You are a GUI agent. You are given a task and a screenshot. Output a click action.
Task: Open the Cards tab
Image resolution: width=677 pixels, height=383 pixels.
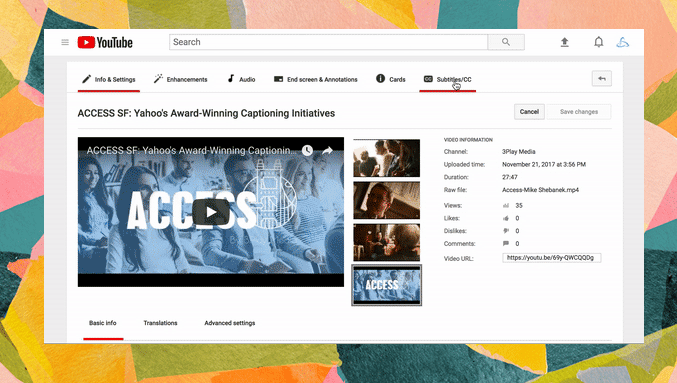coord(391,79)
